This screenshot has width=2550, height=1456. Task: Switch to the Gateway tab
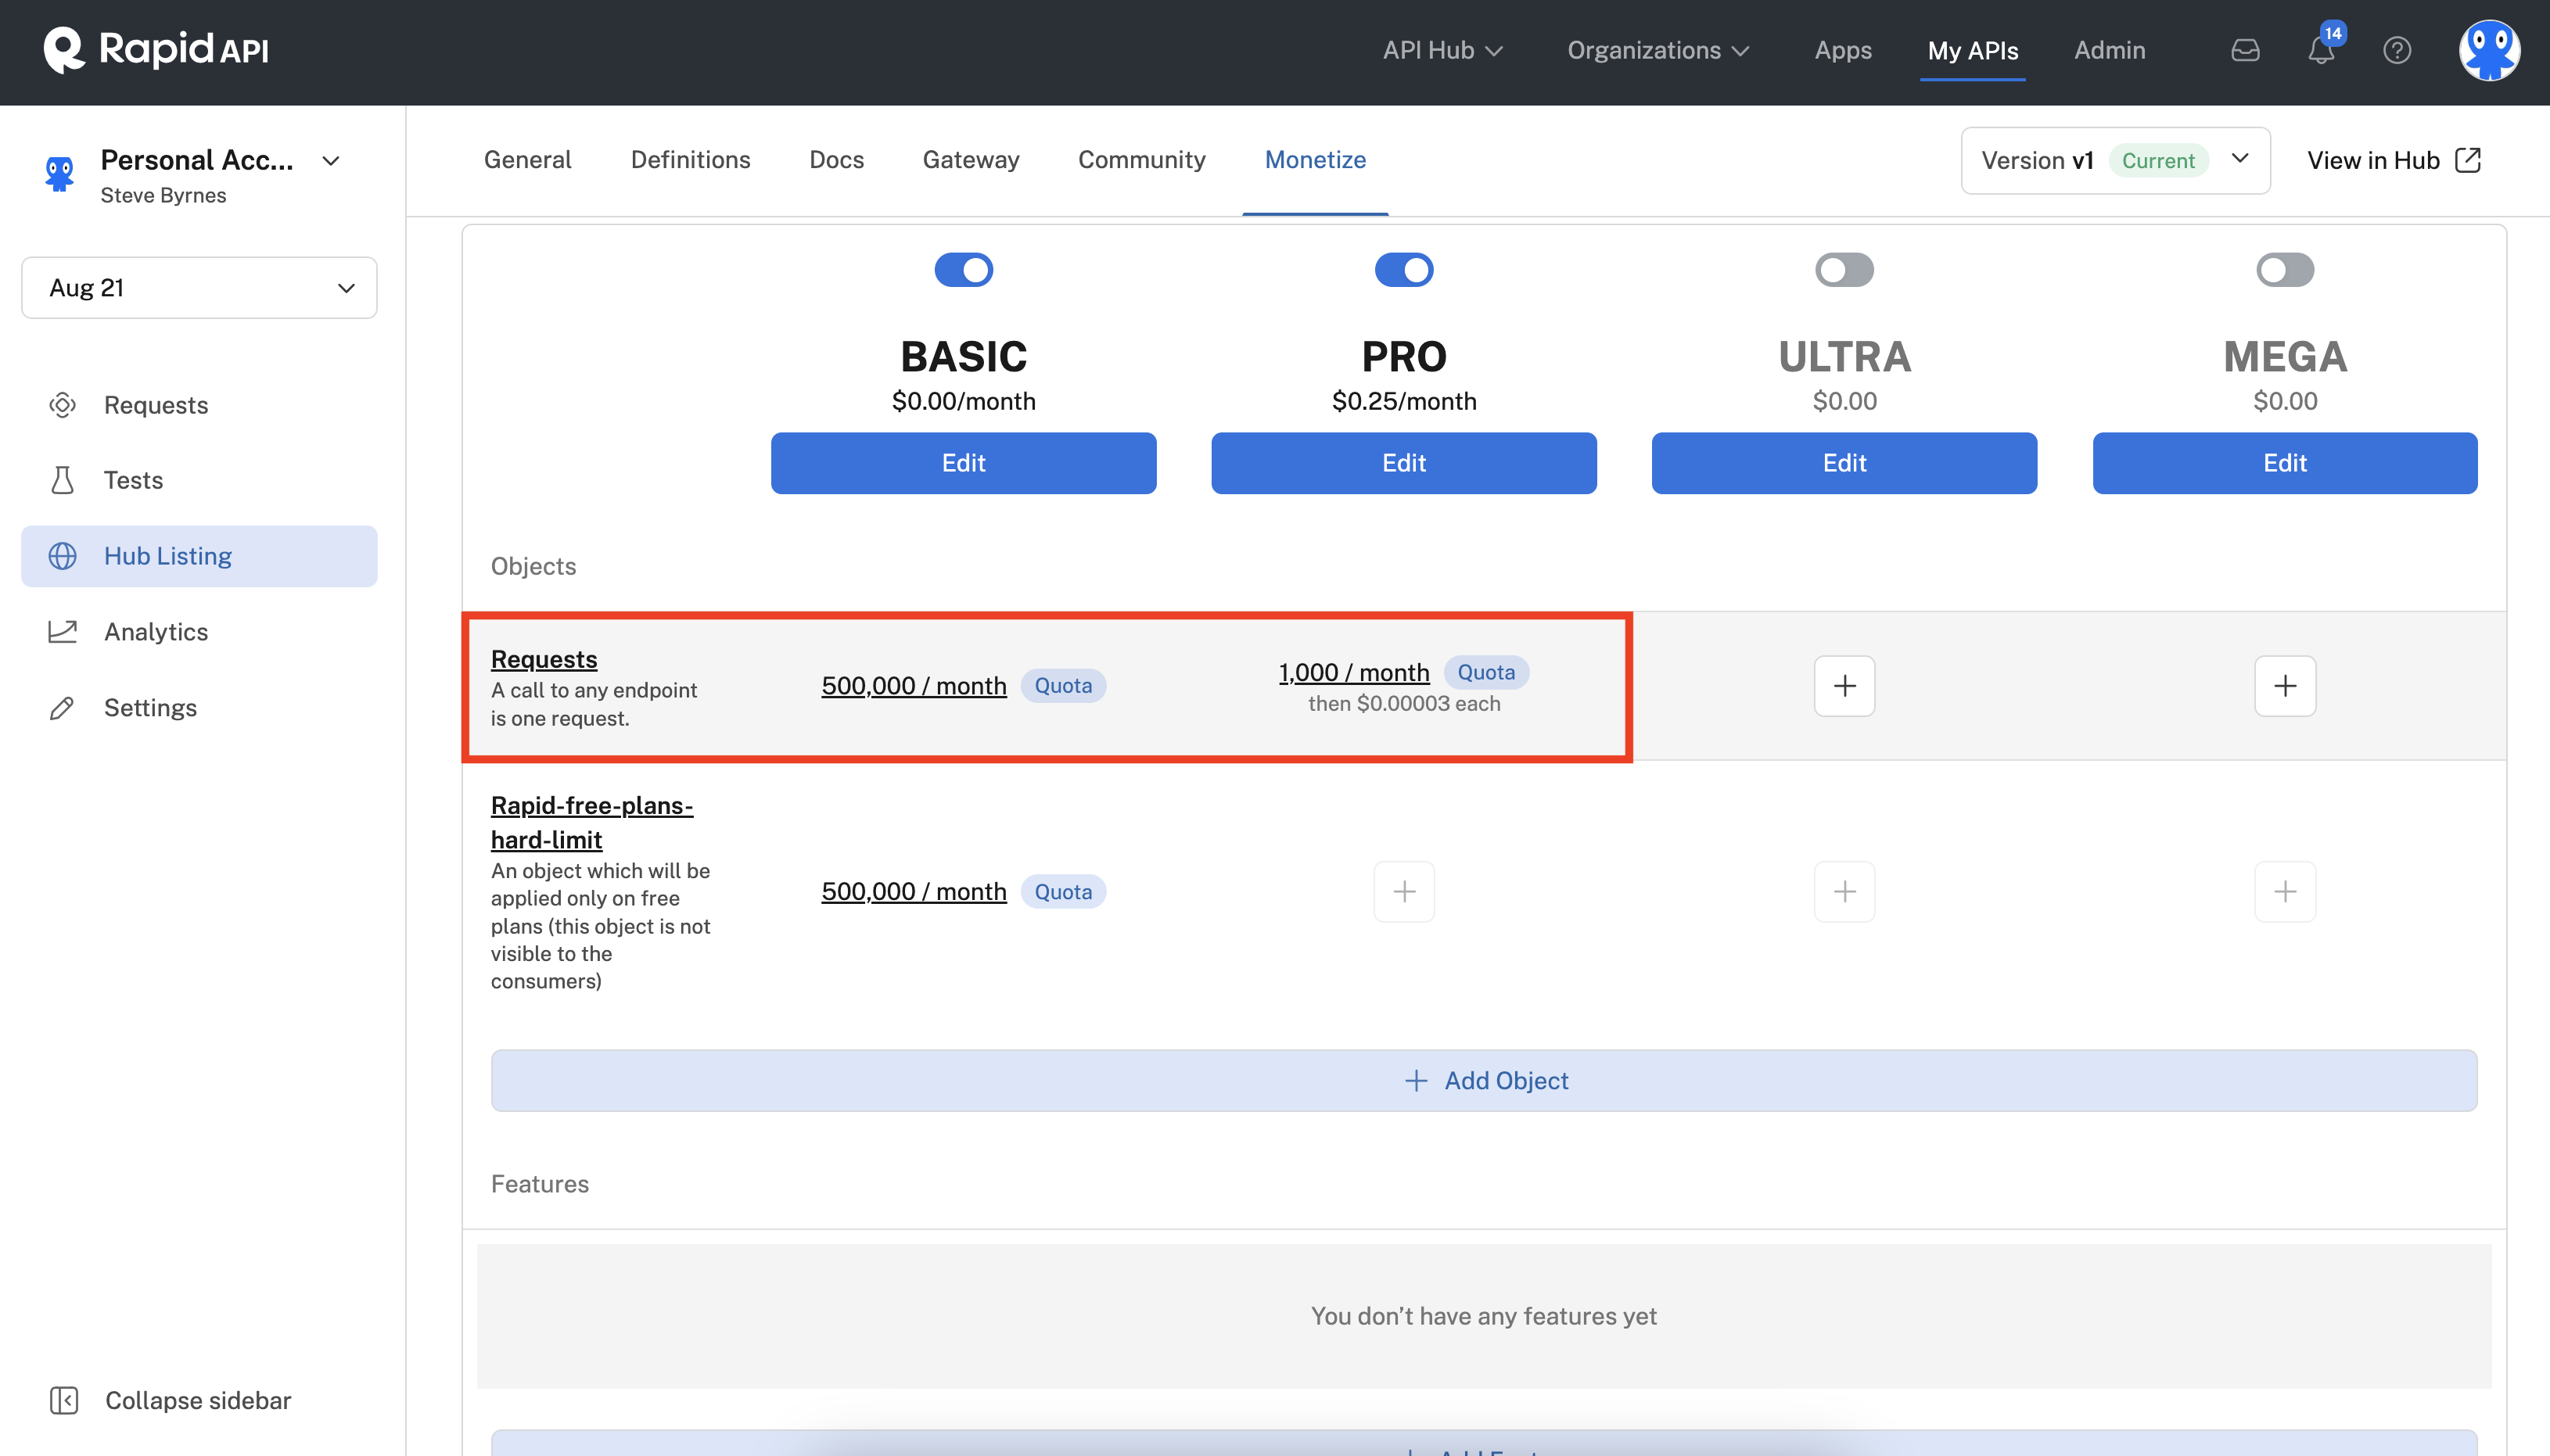970,160
